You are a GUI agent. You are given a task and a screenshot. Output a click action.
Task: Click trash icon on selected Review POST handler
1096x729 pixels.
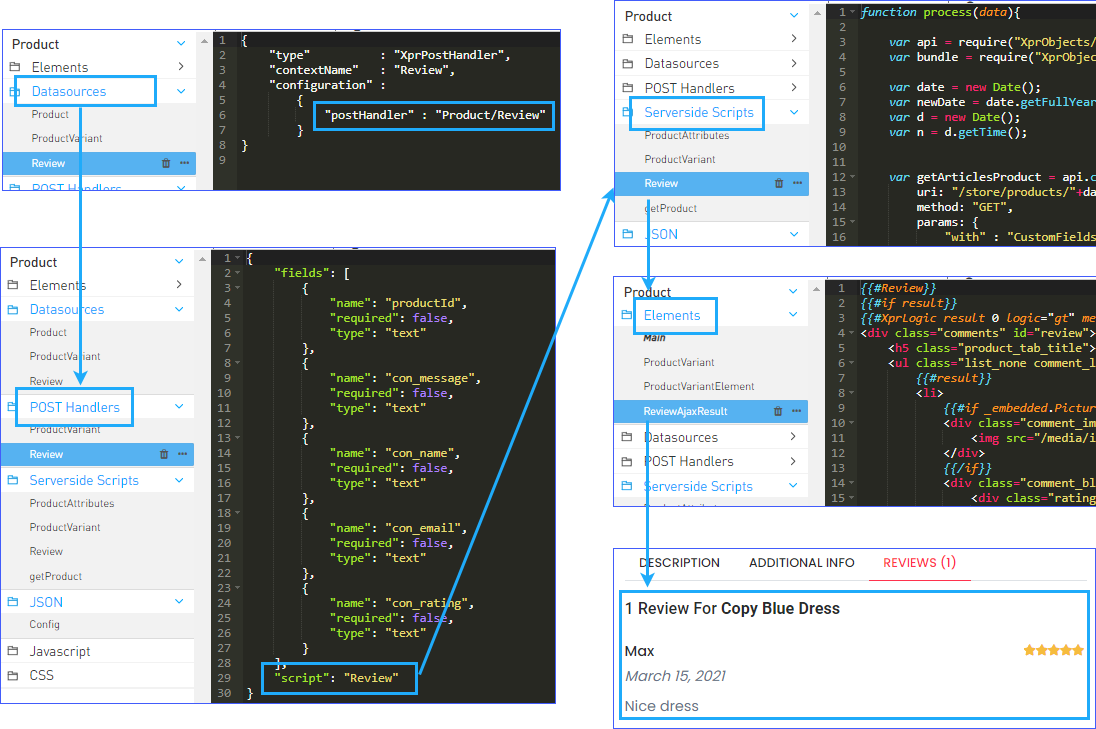165,454
